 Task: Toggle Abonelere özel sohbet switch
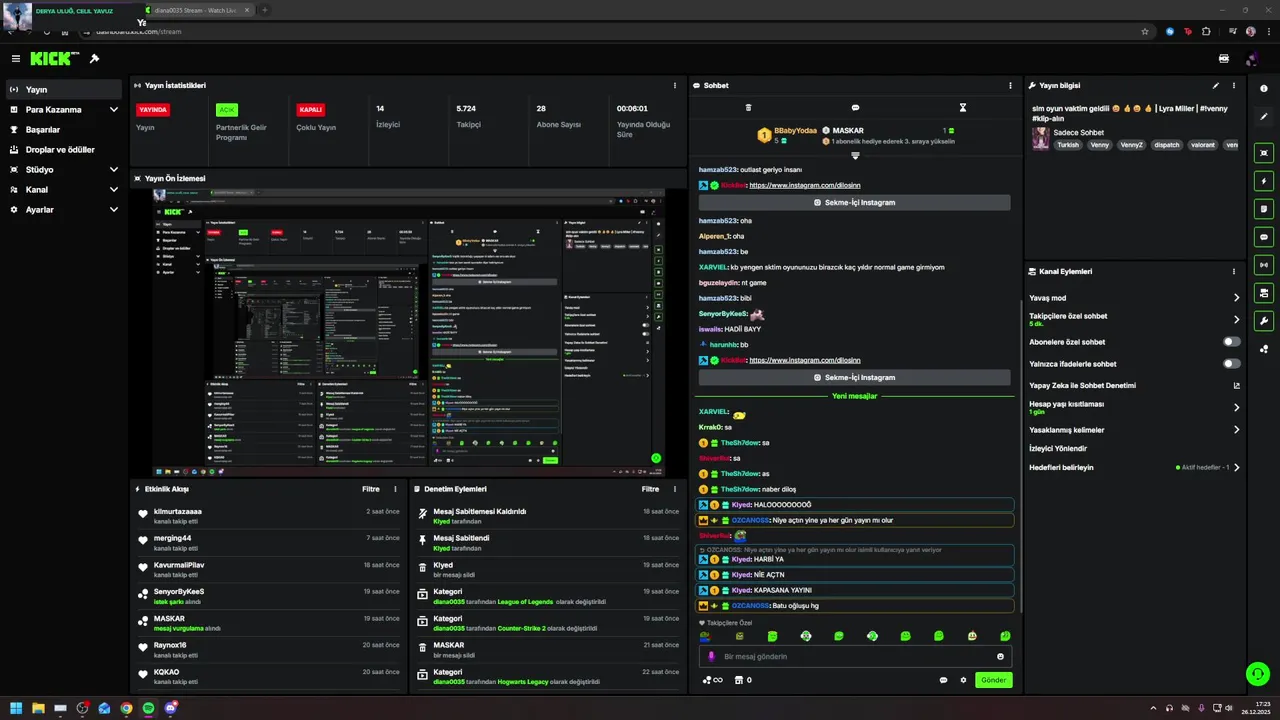pyautogui.click(x=1232, y=342)
